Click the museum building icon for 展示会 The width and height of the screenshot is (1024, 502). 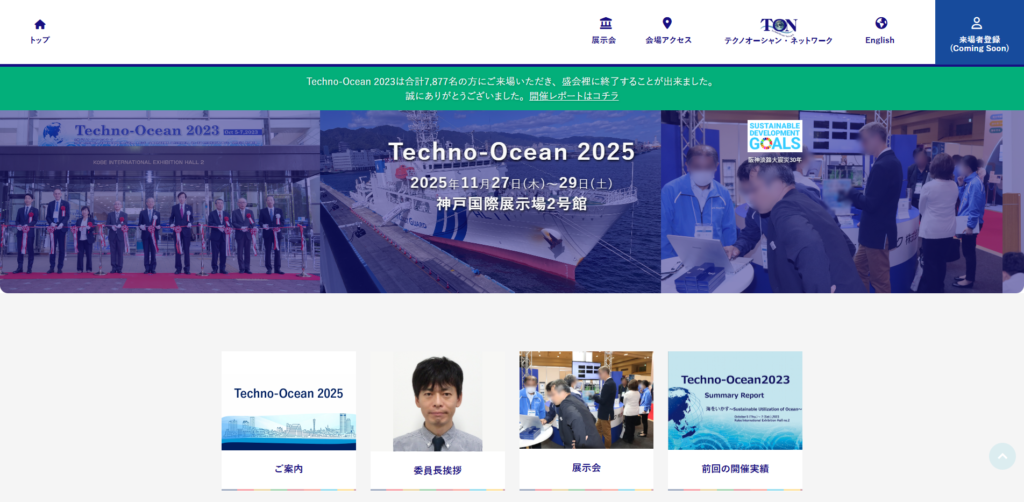click(x=605, y=24)
